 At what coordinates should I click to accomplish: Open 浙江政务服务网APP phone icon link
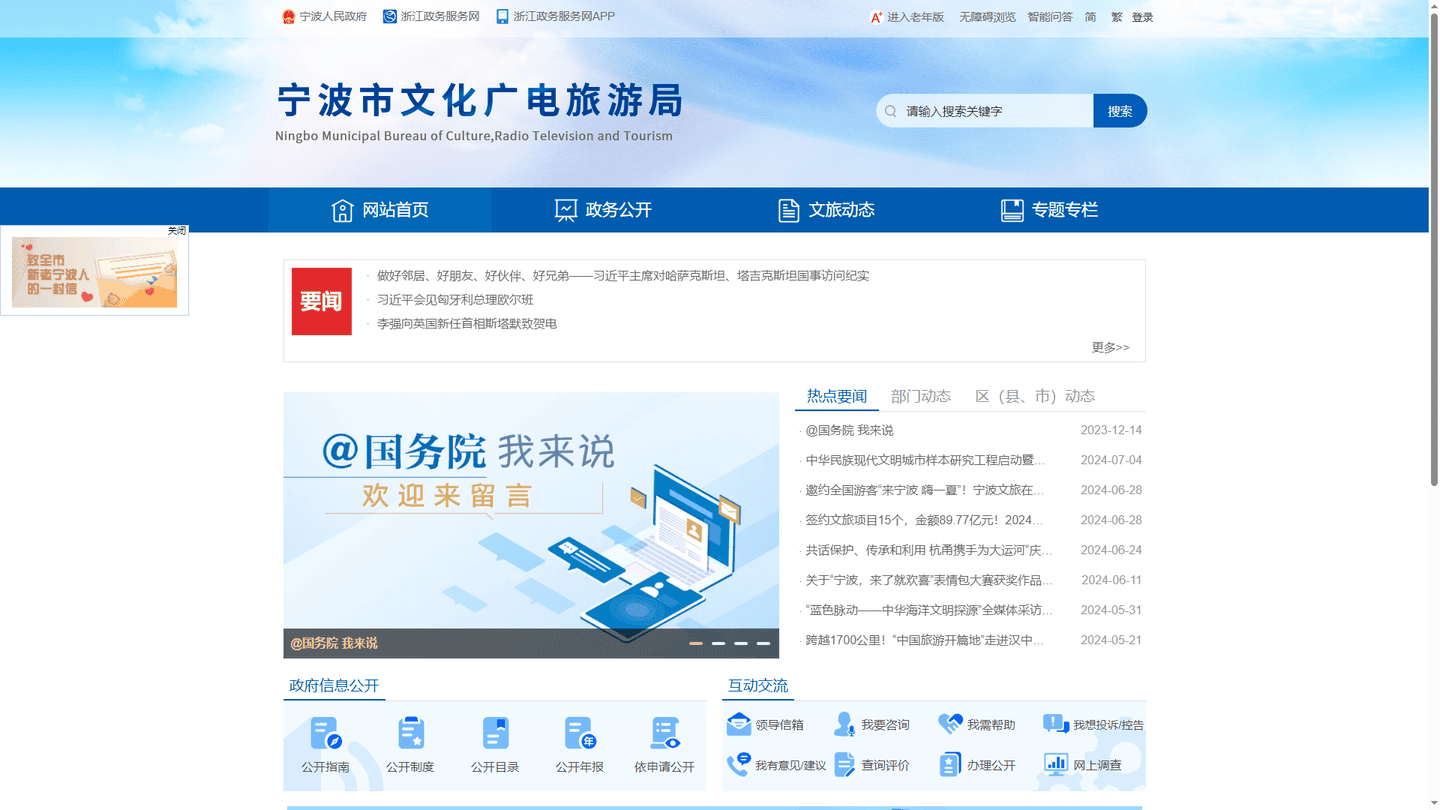pyautogui.click(x=502, y=17)
